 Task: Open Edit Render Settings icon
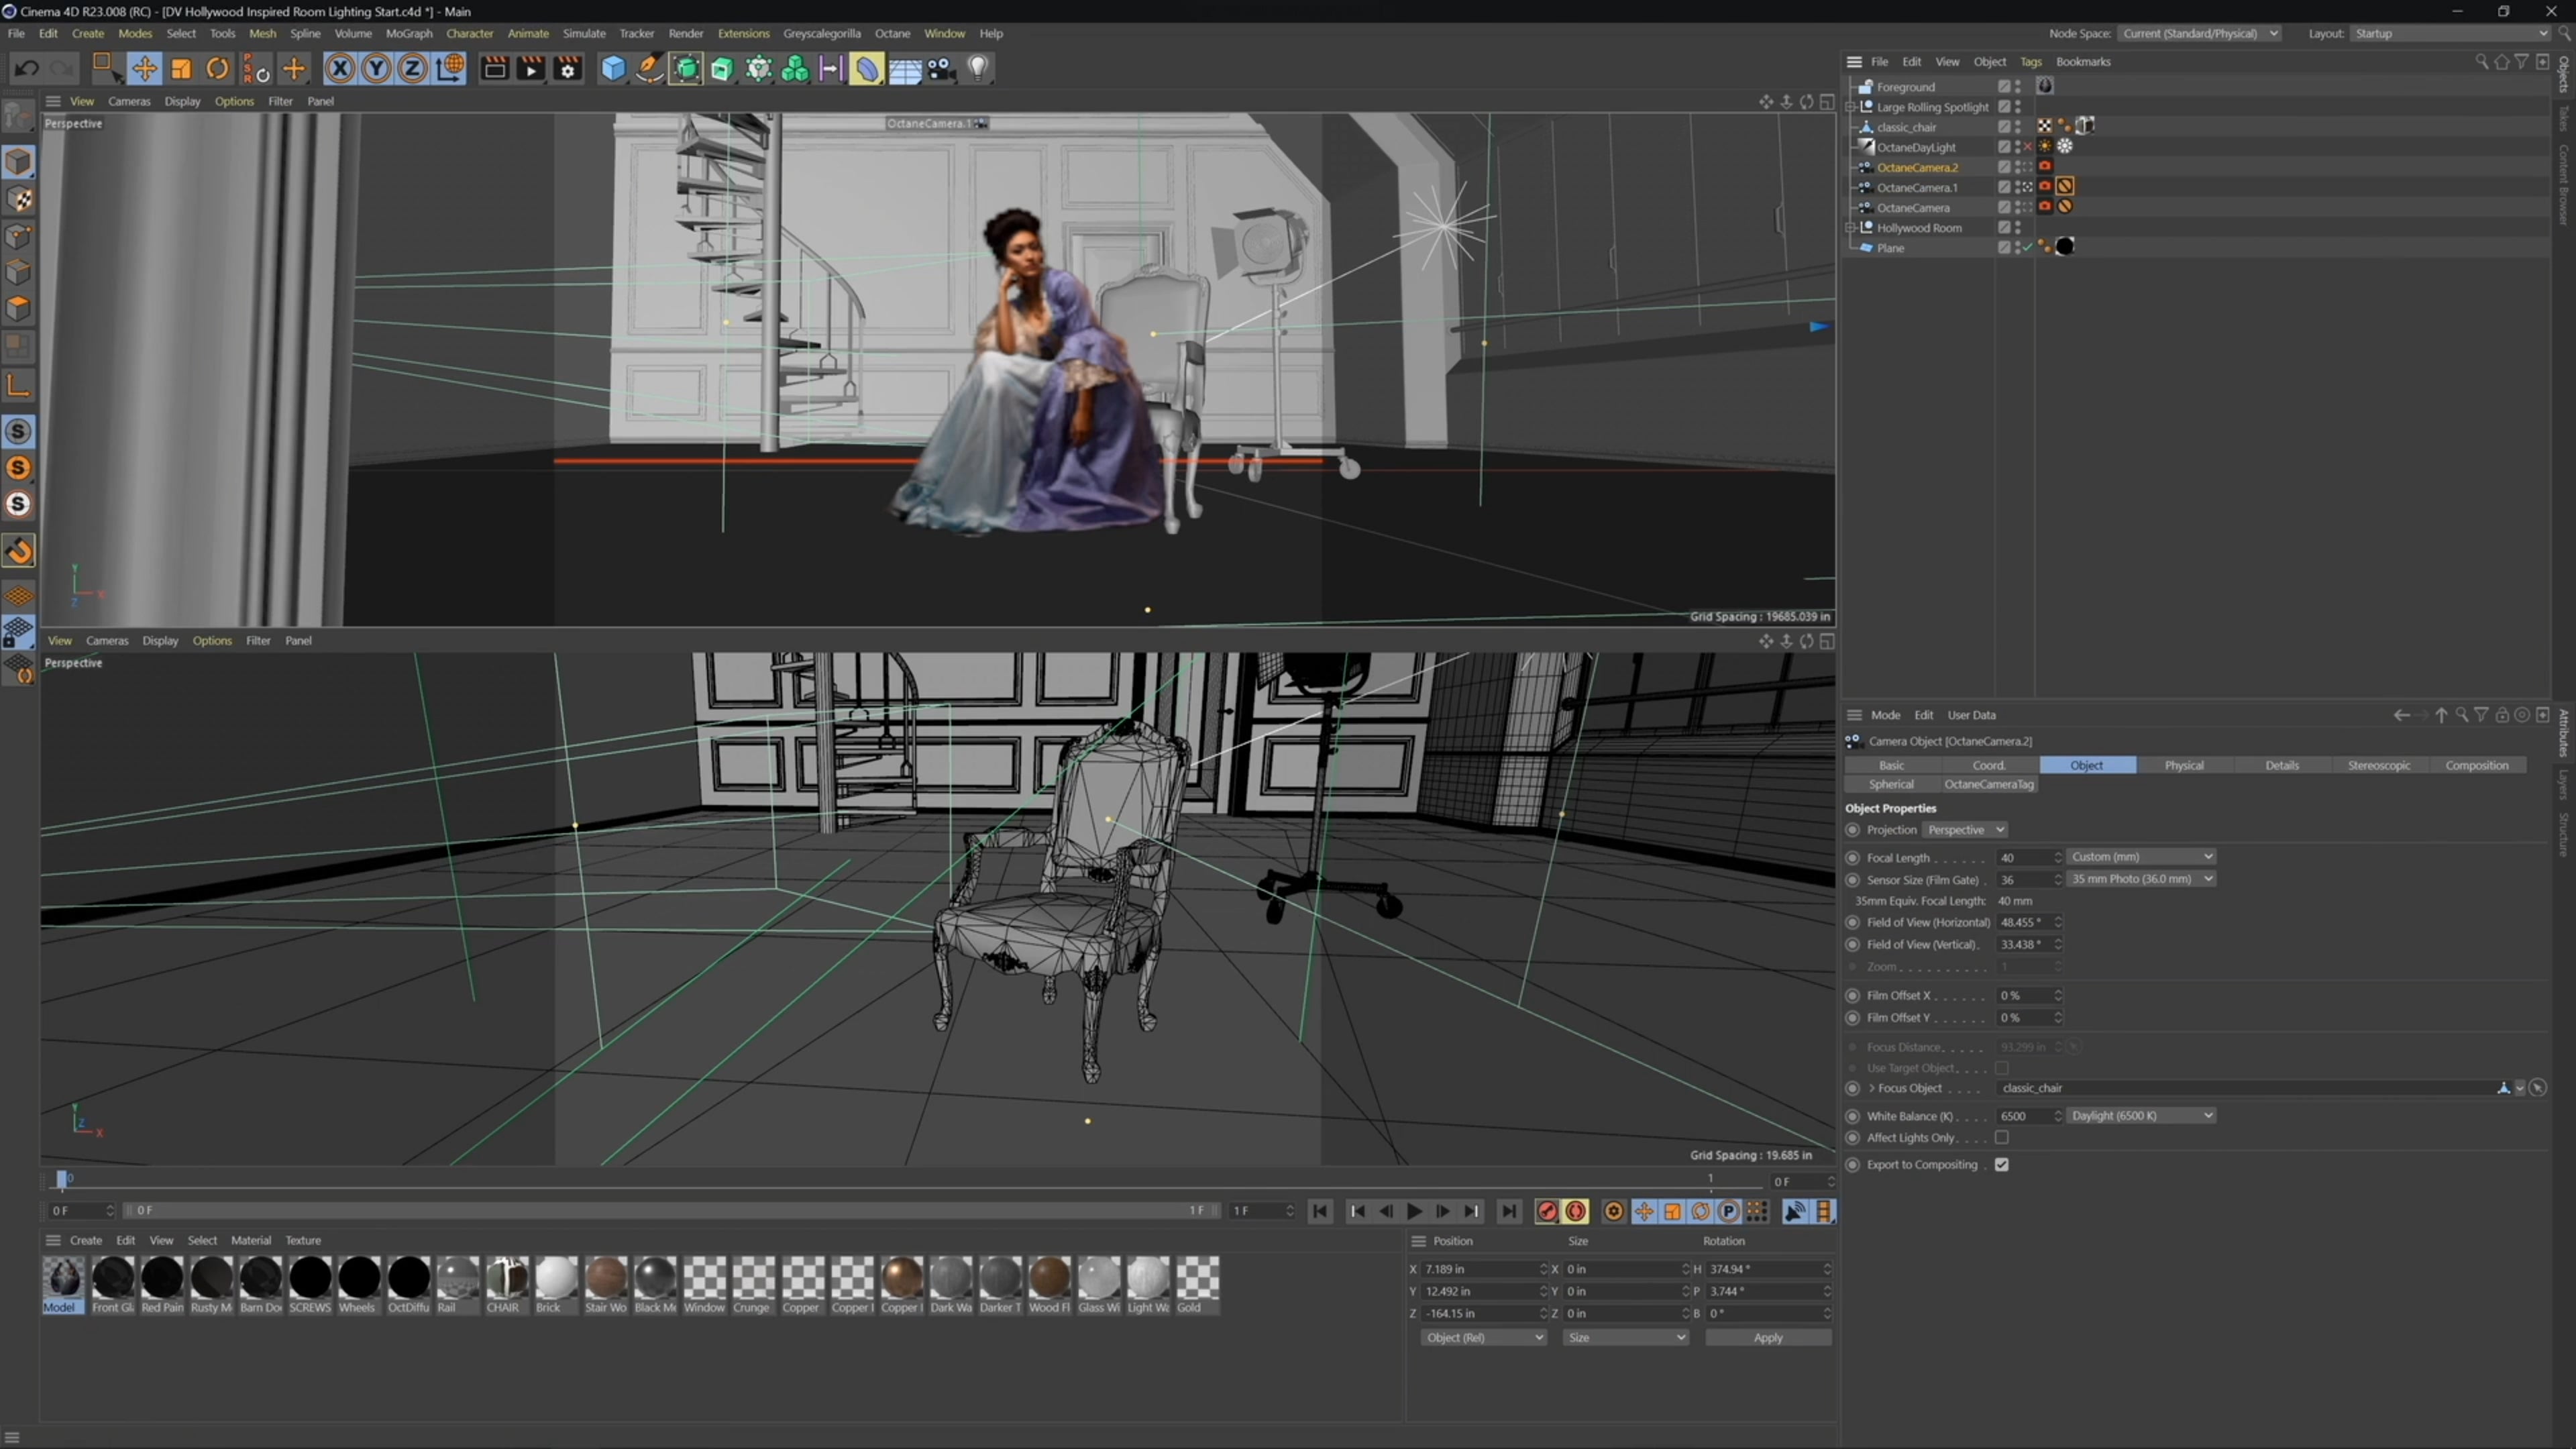(x=568, y=68)
